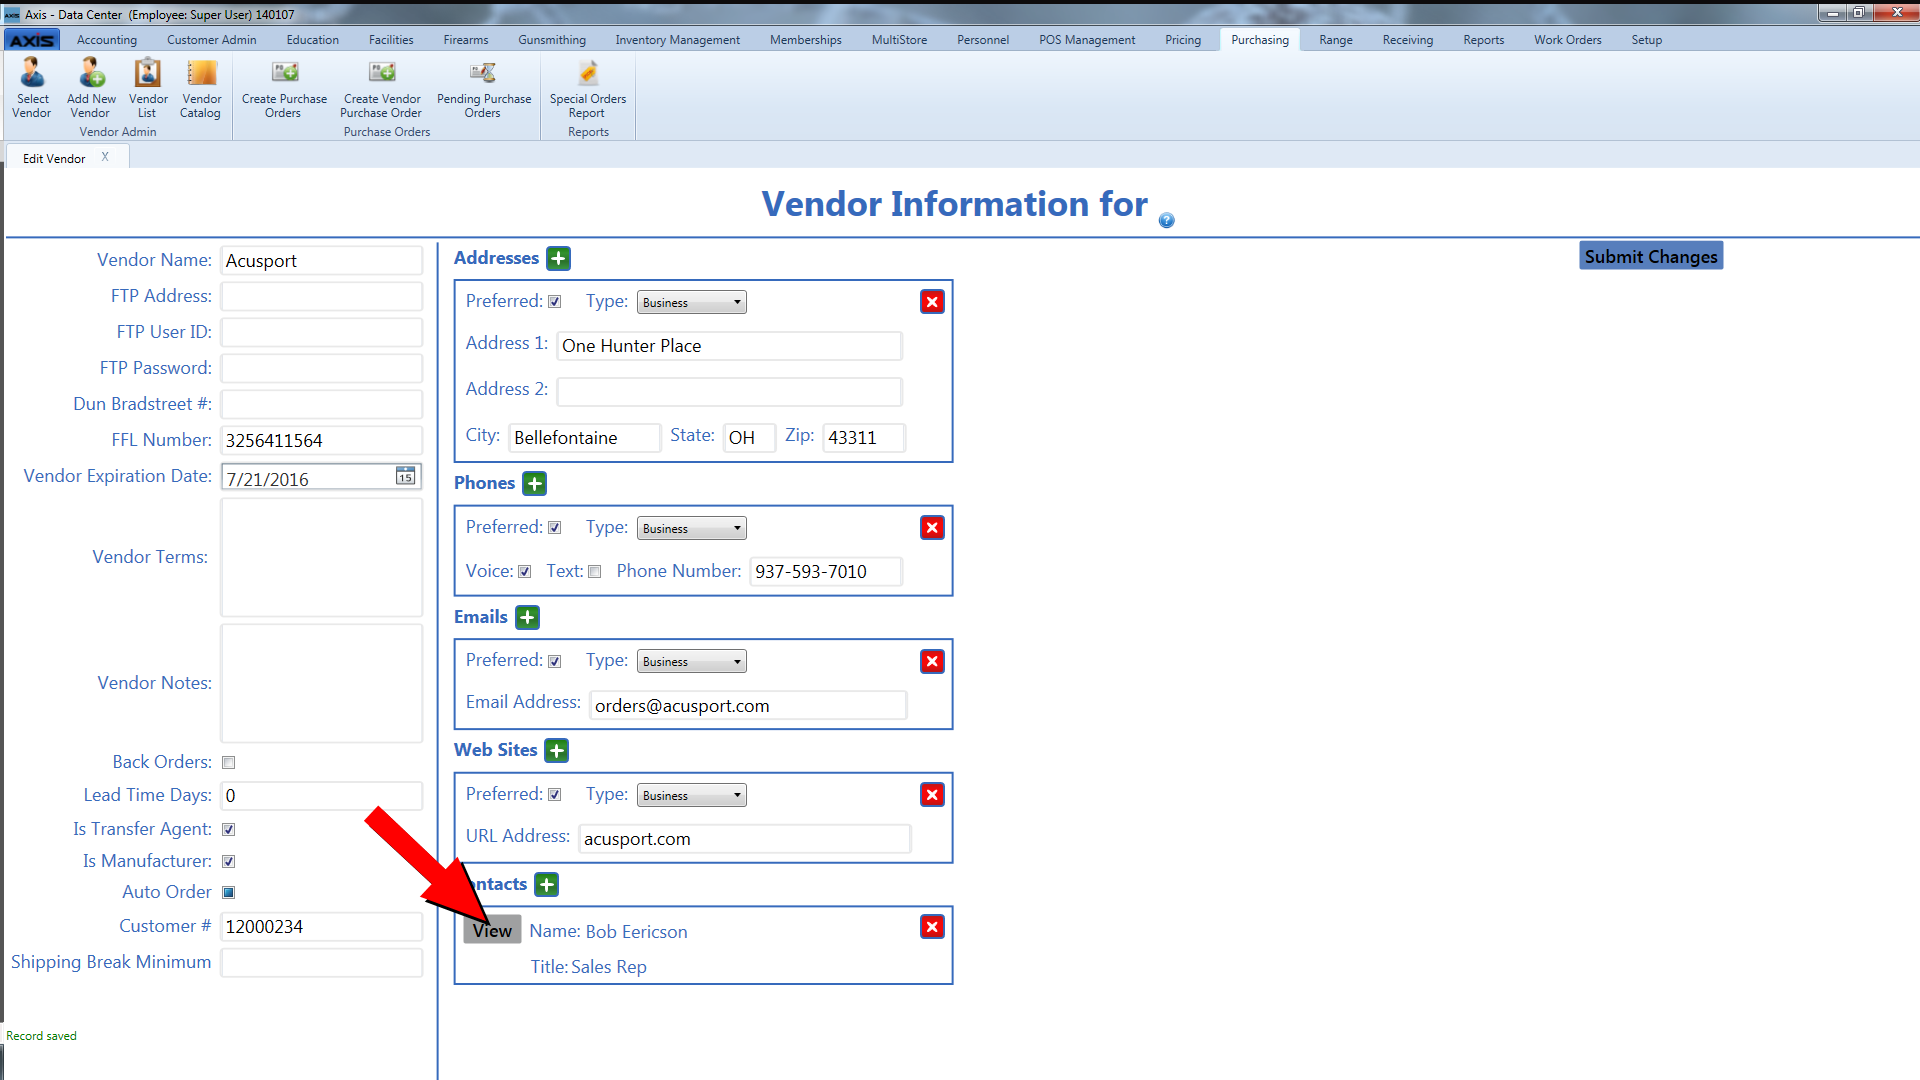Add a new contact with the plus icon
The height and width of the screenshot is (1080, 1920).
(x=546, y=885)
